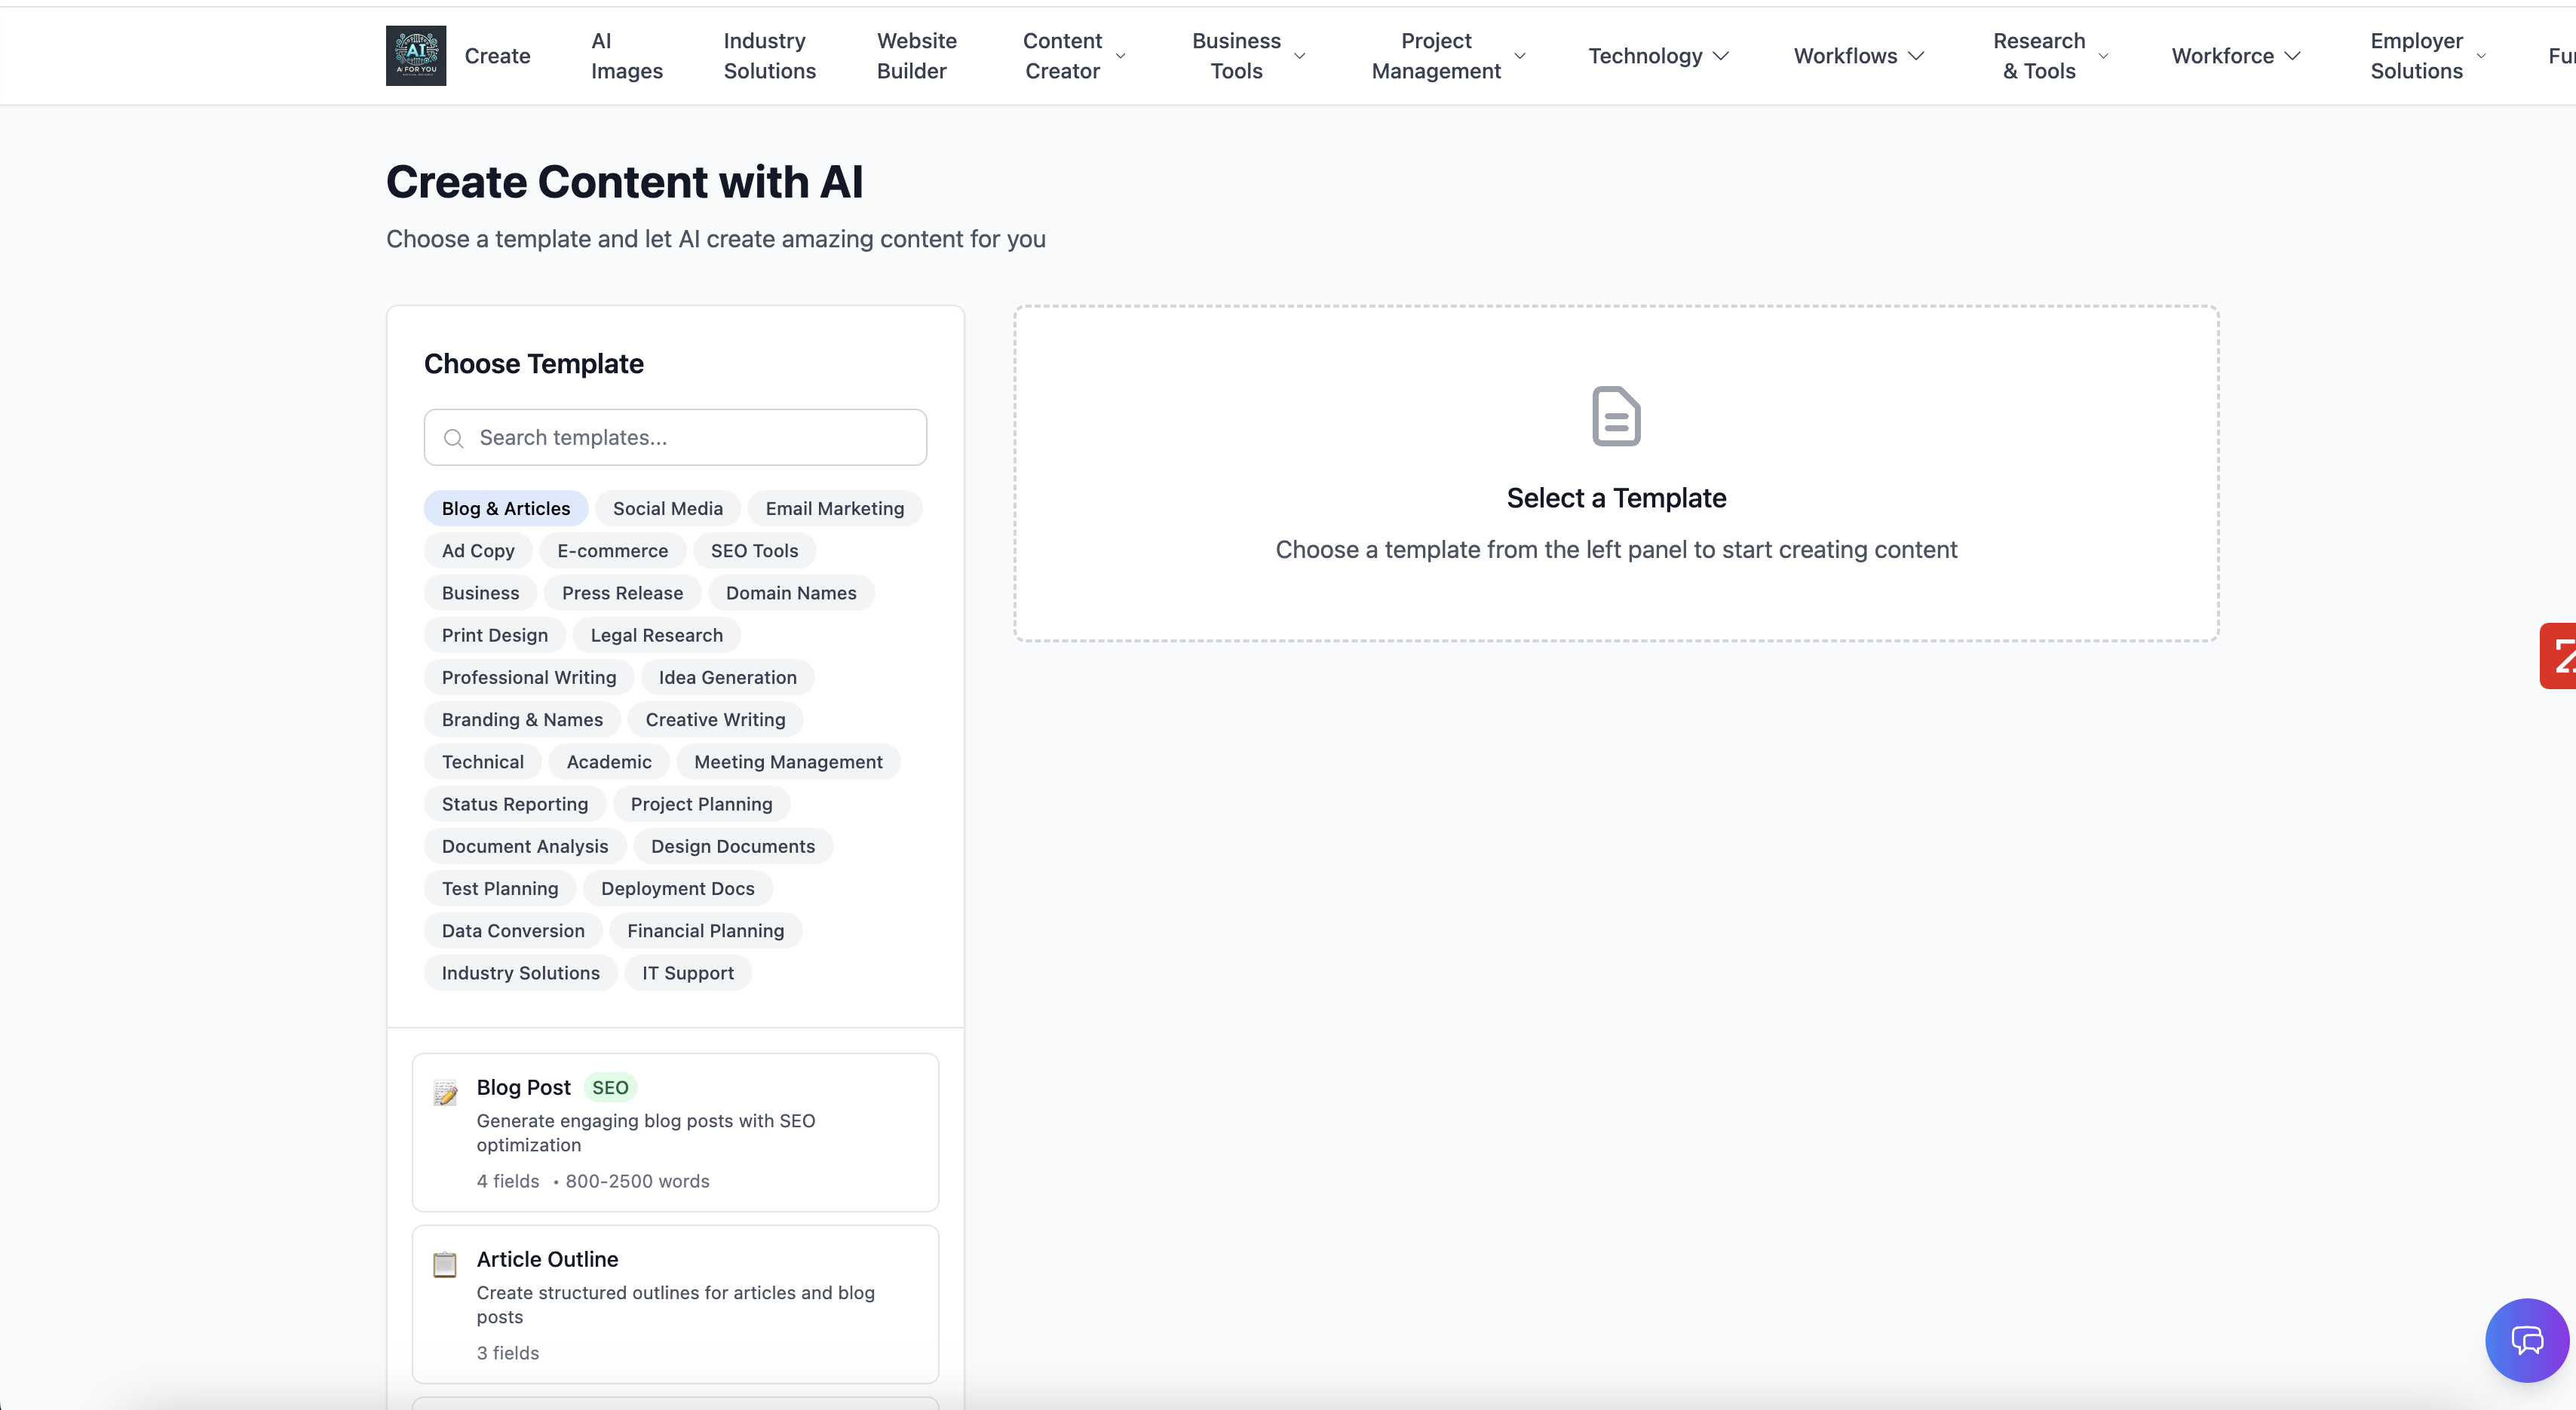Open the chat support bubble icon
The image size is (2576, 1410).
[x=2526, y=1340]
